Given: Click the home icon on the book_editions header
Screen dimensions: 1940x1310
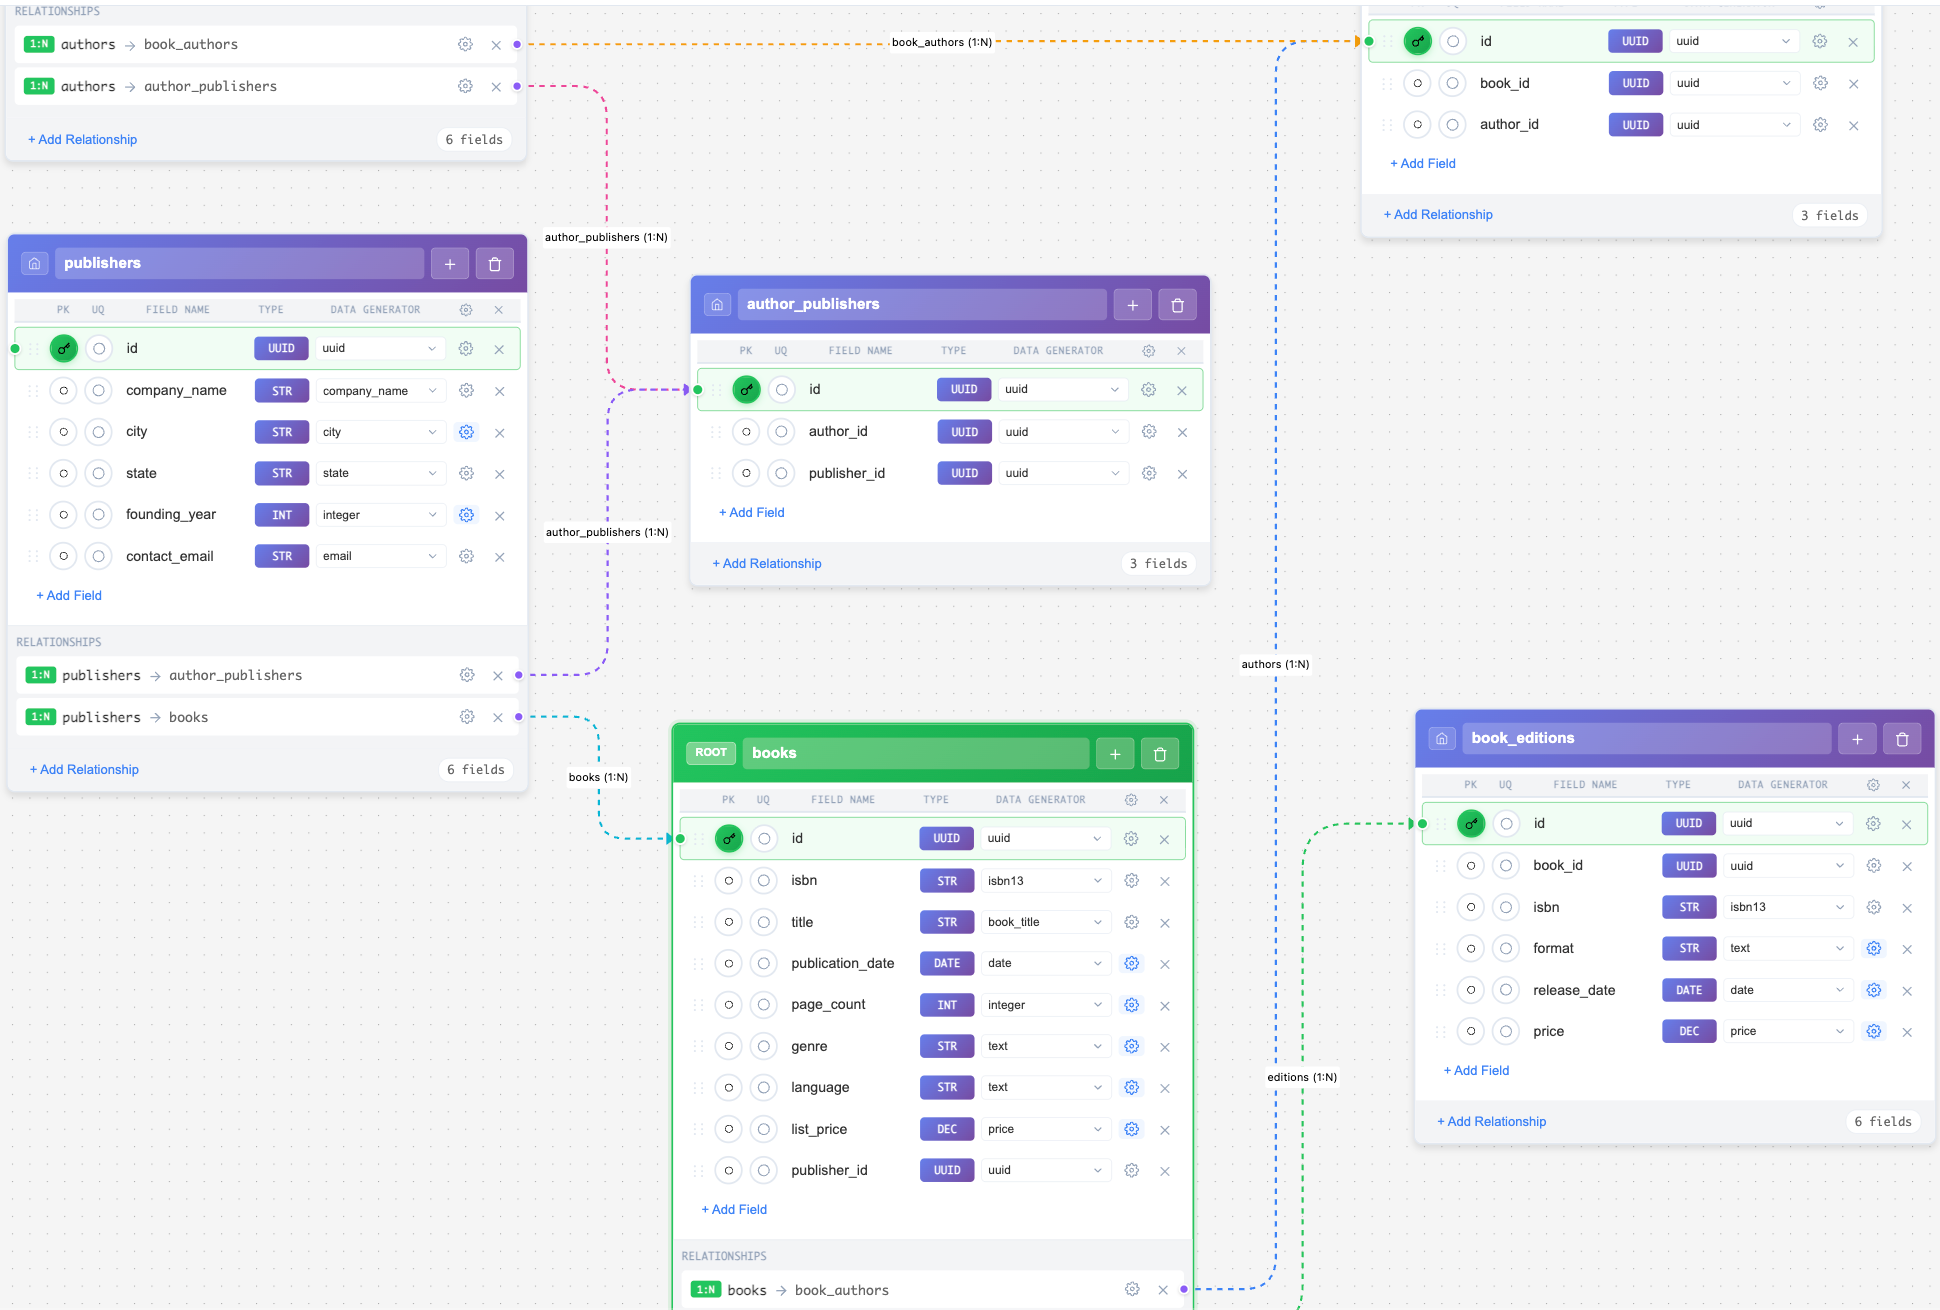Looking at the screenshot, I should (x=1442, y=737).
